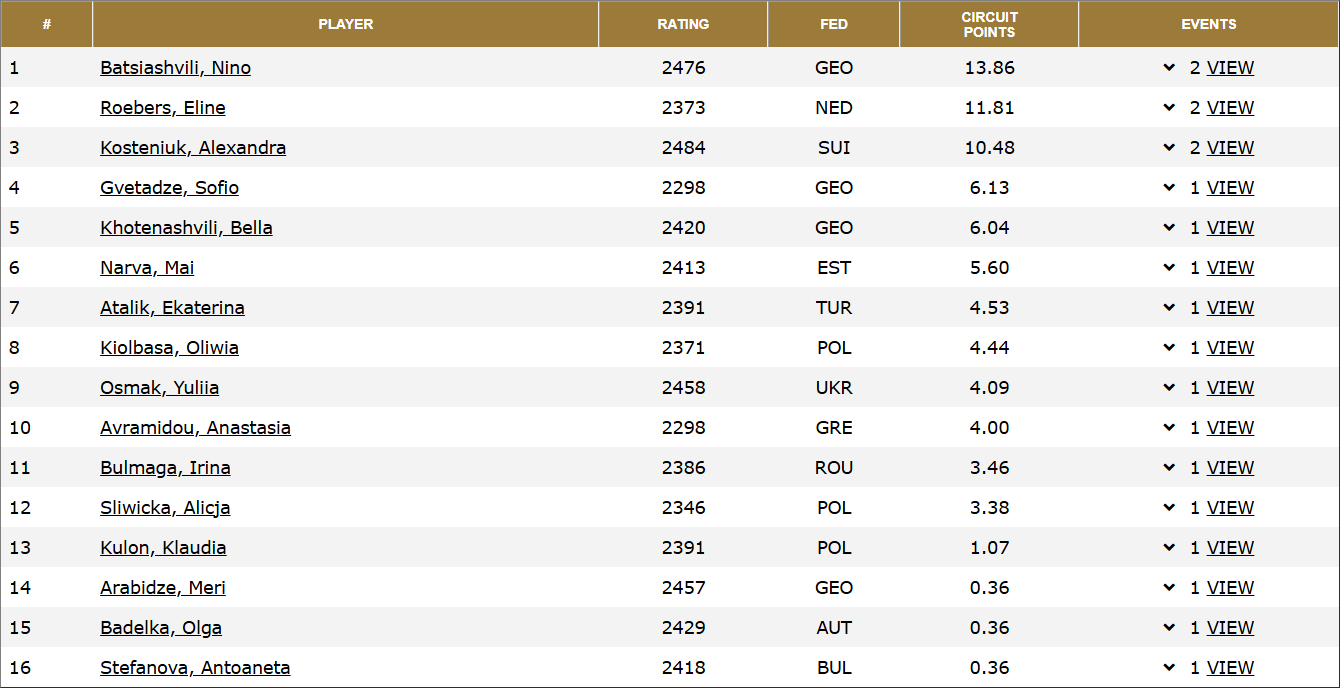Expand events chevron for Narva, Mai
This screenshot has width=1340, height=688.
[x=1168, y=267]
